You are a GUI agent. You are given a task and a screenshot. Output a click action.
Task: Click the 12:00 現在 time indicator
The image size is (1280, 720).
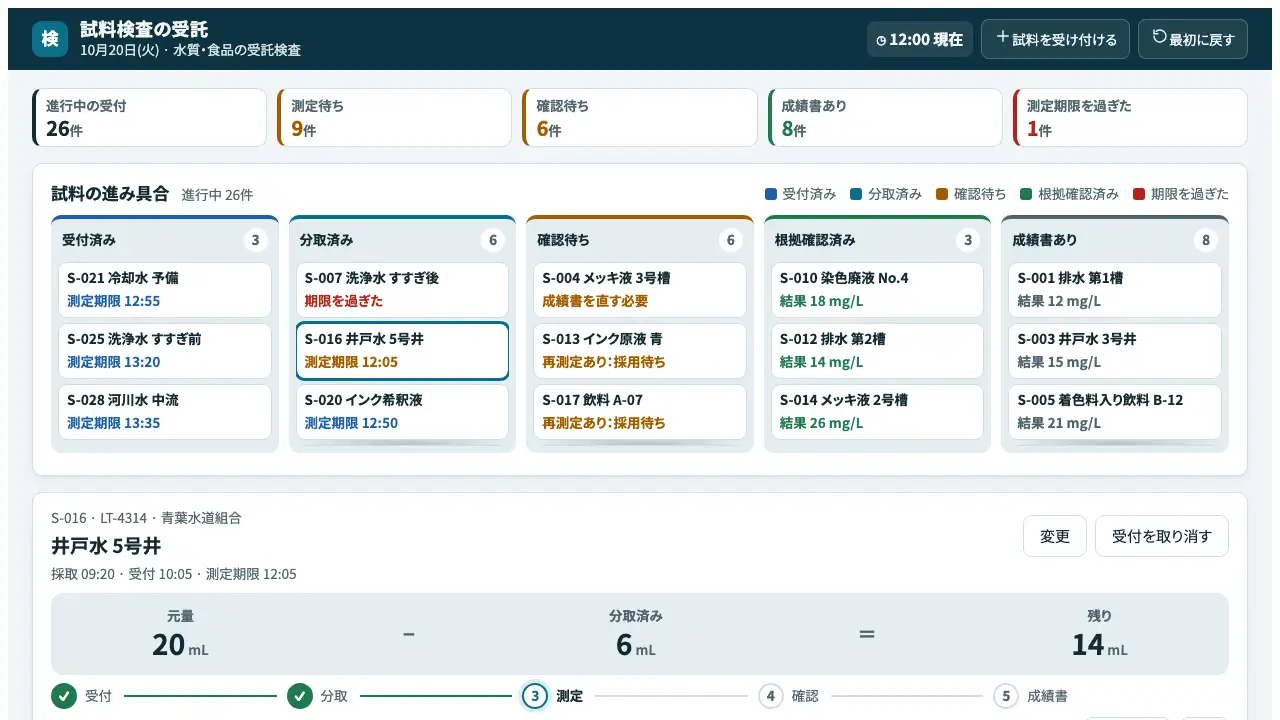click(x=920, y=39)
